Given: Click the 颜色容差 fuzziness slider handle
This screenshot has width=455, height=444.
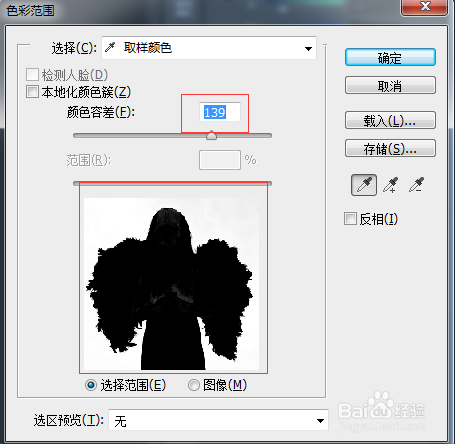Looking at the screenshot, I should pos(211,135).
